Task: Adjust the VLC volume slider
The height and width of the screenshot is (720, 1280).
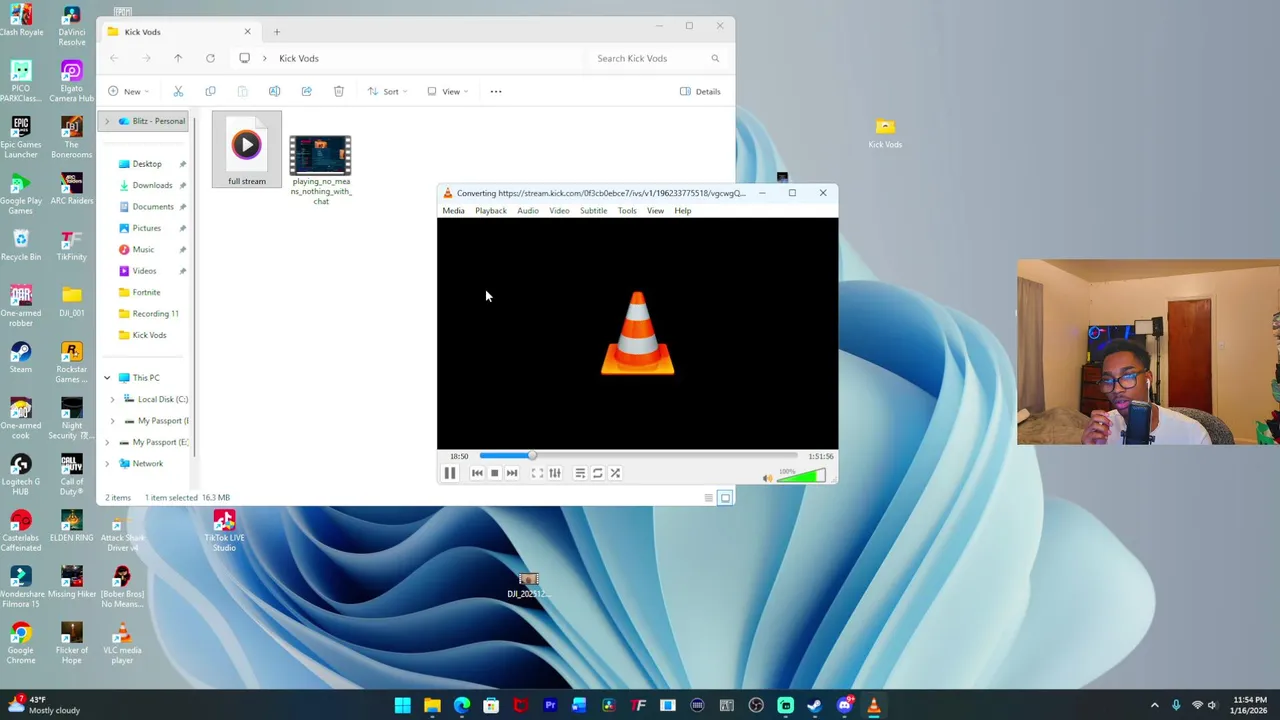Action: pos(802,476)
